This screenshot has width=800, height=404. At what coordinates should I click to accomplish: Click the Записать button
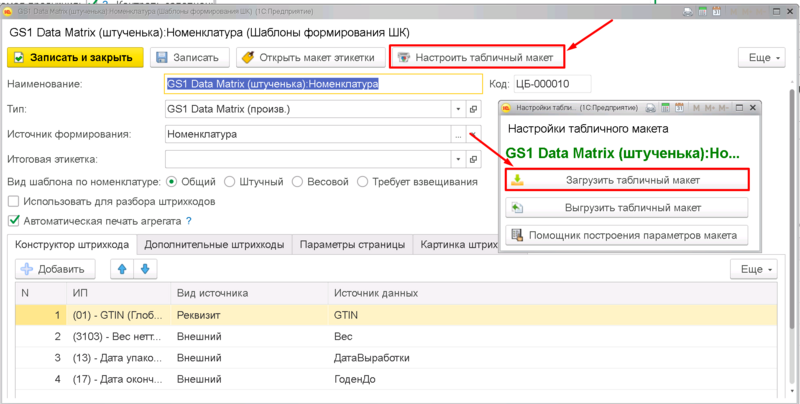tap(190, 58)
